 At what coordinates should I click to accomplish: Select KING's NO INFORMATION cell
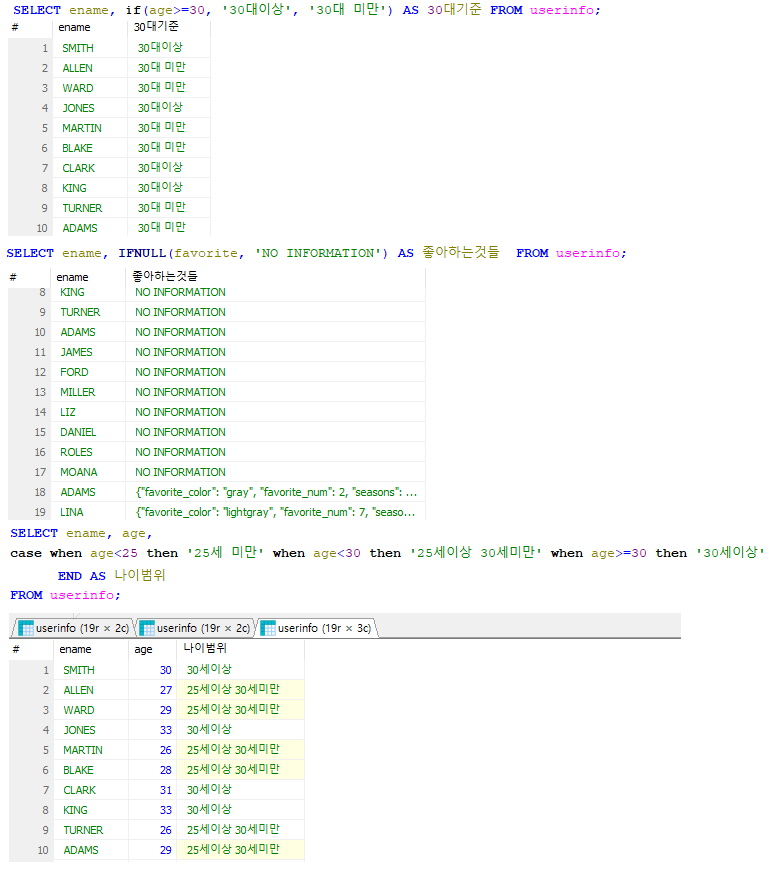point(275,292)
